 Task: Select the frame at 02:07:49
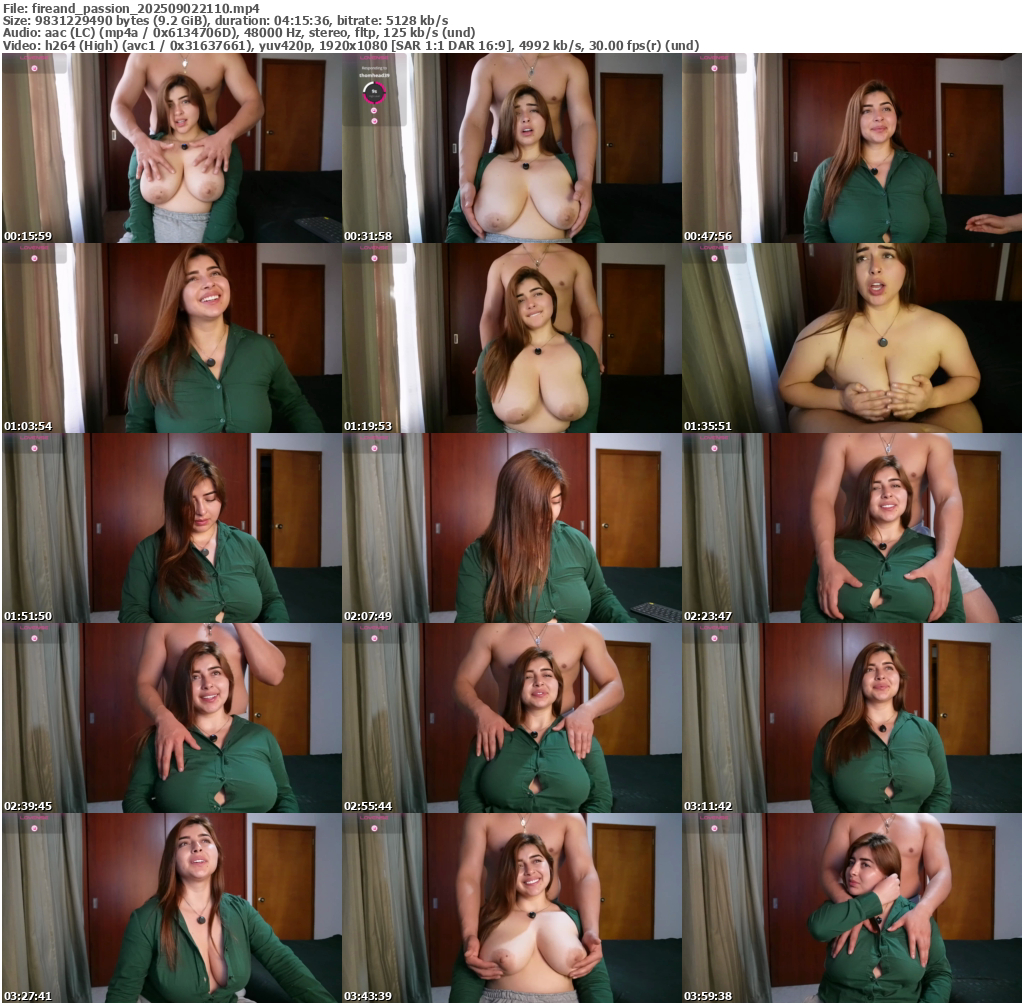511,528
